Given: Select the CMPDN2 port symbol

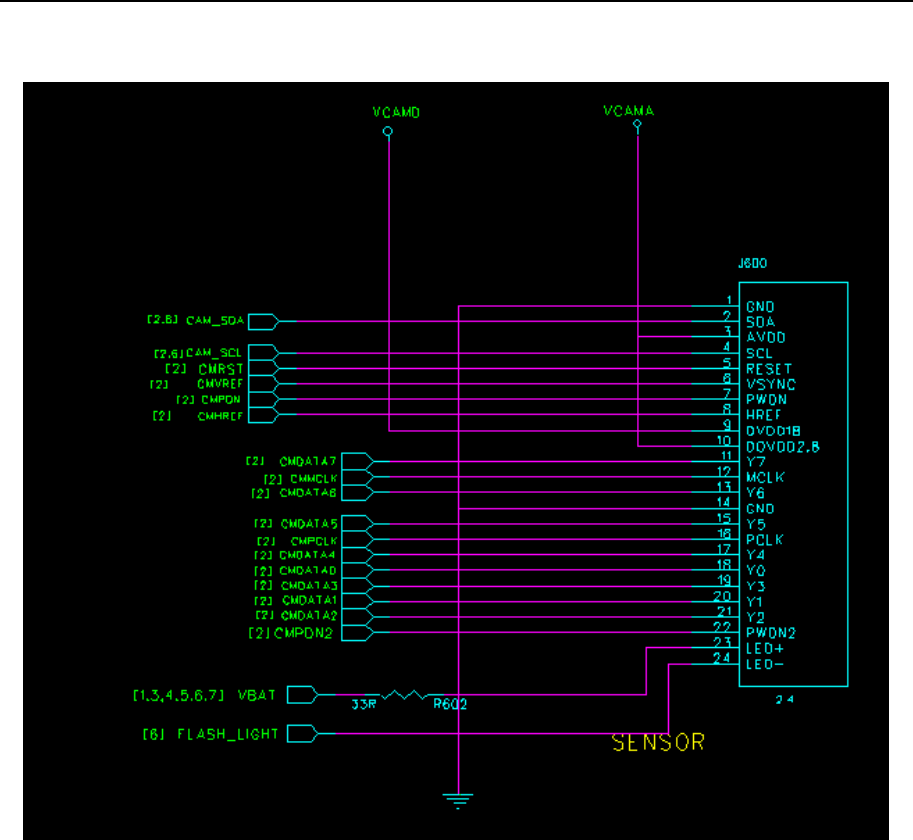Looking at the screenshot, I should point(358,633).
